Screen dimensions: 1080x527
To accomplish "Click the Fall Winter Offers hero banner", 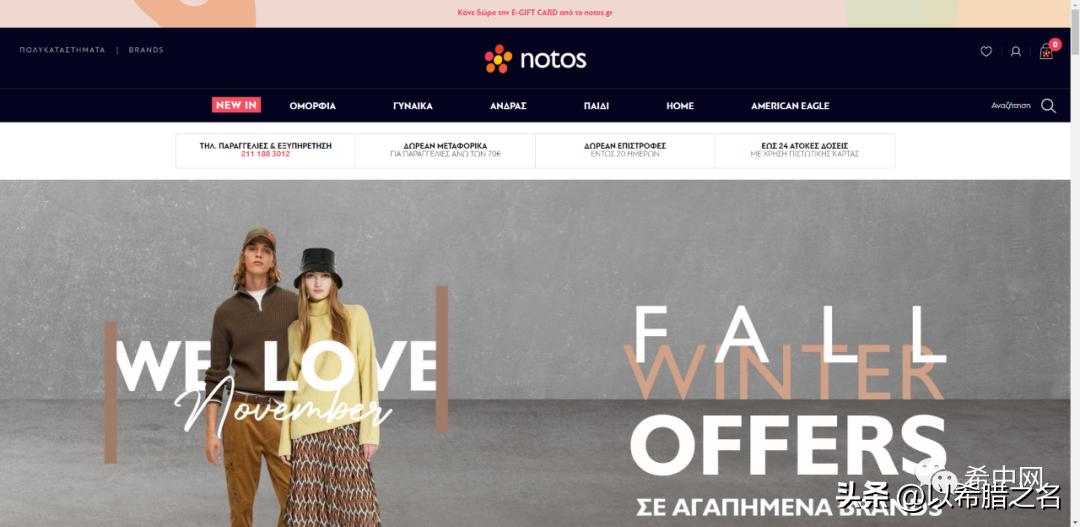I will (x=535, y=353).
